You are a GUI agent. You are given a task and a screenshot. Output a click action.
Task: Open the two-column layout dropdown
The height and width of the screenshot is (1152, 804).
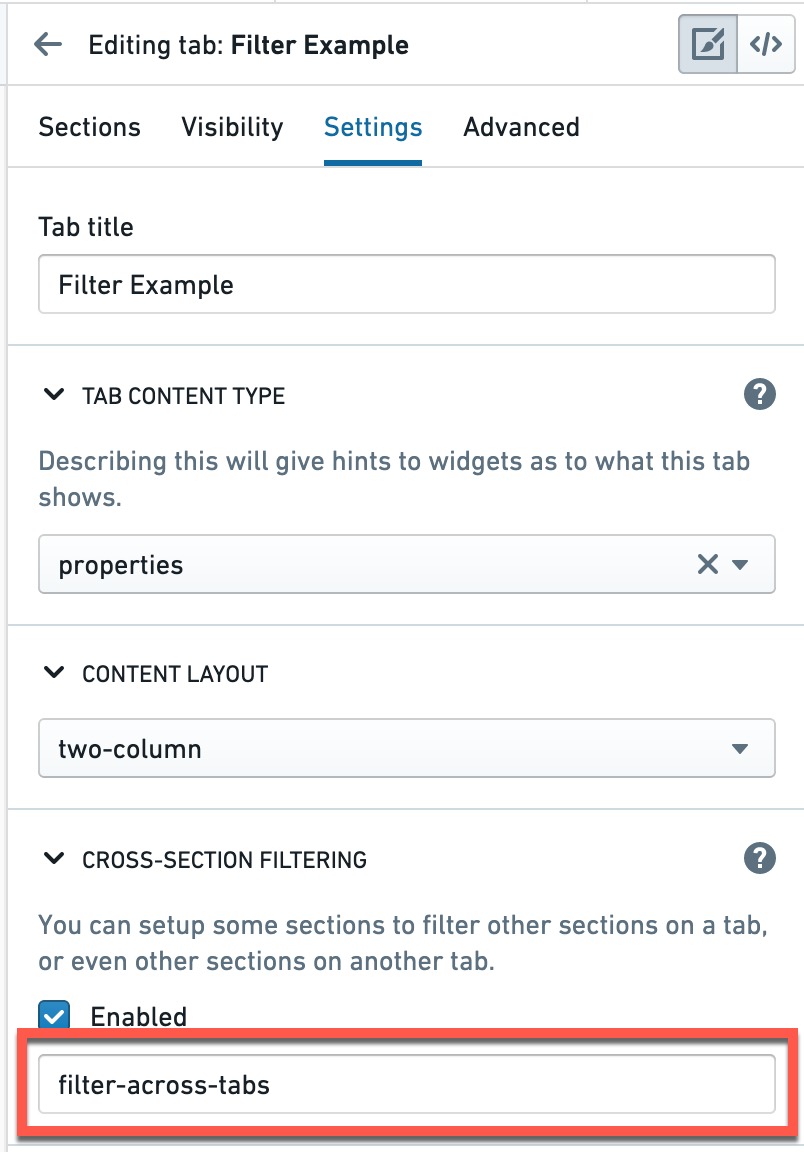406,748
